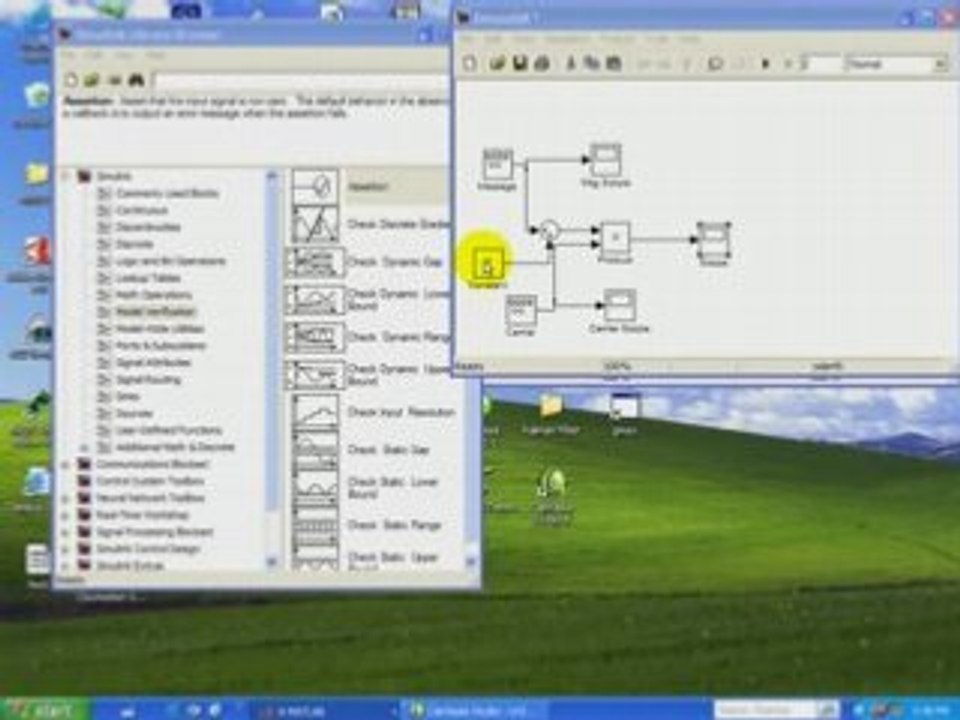The image size is (960, 720).
Task: Select the Carrier source block
Action: (x=521, y=312)
